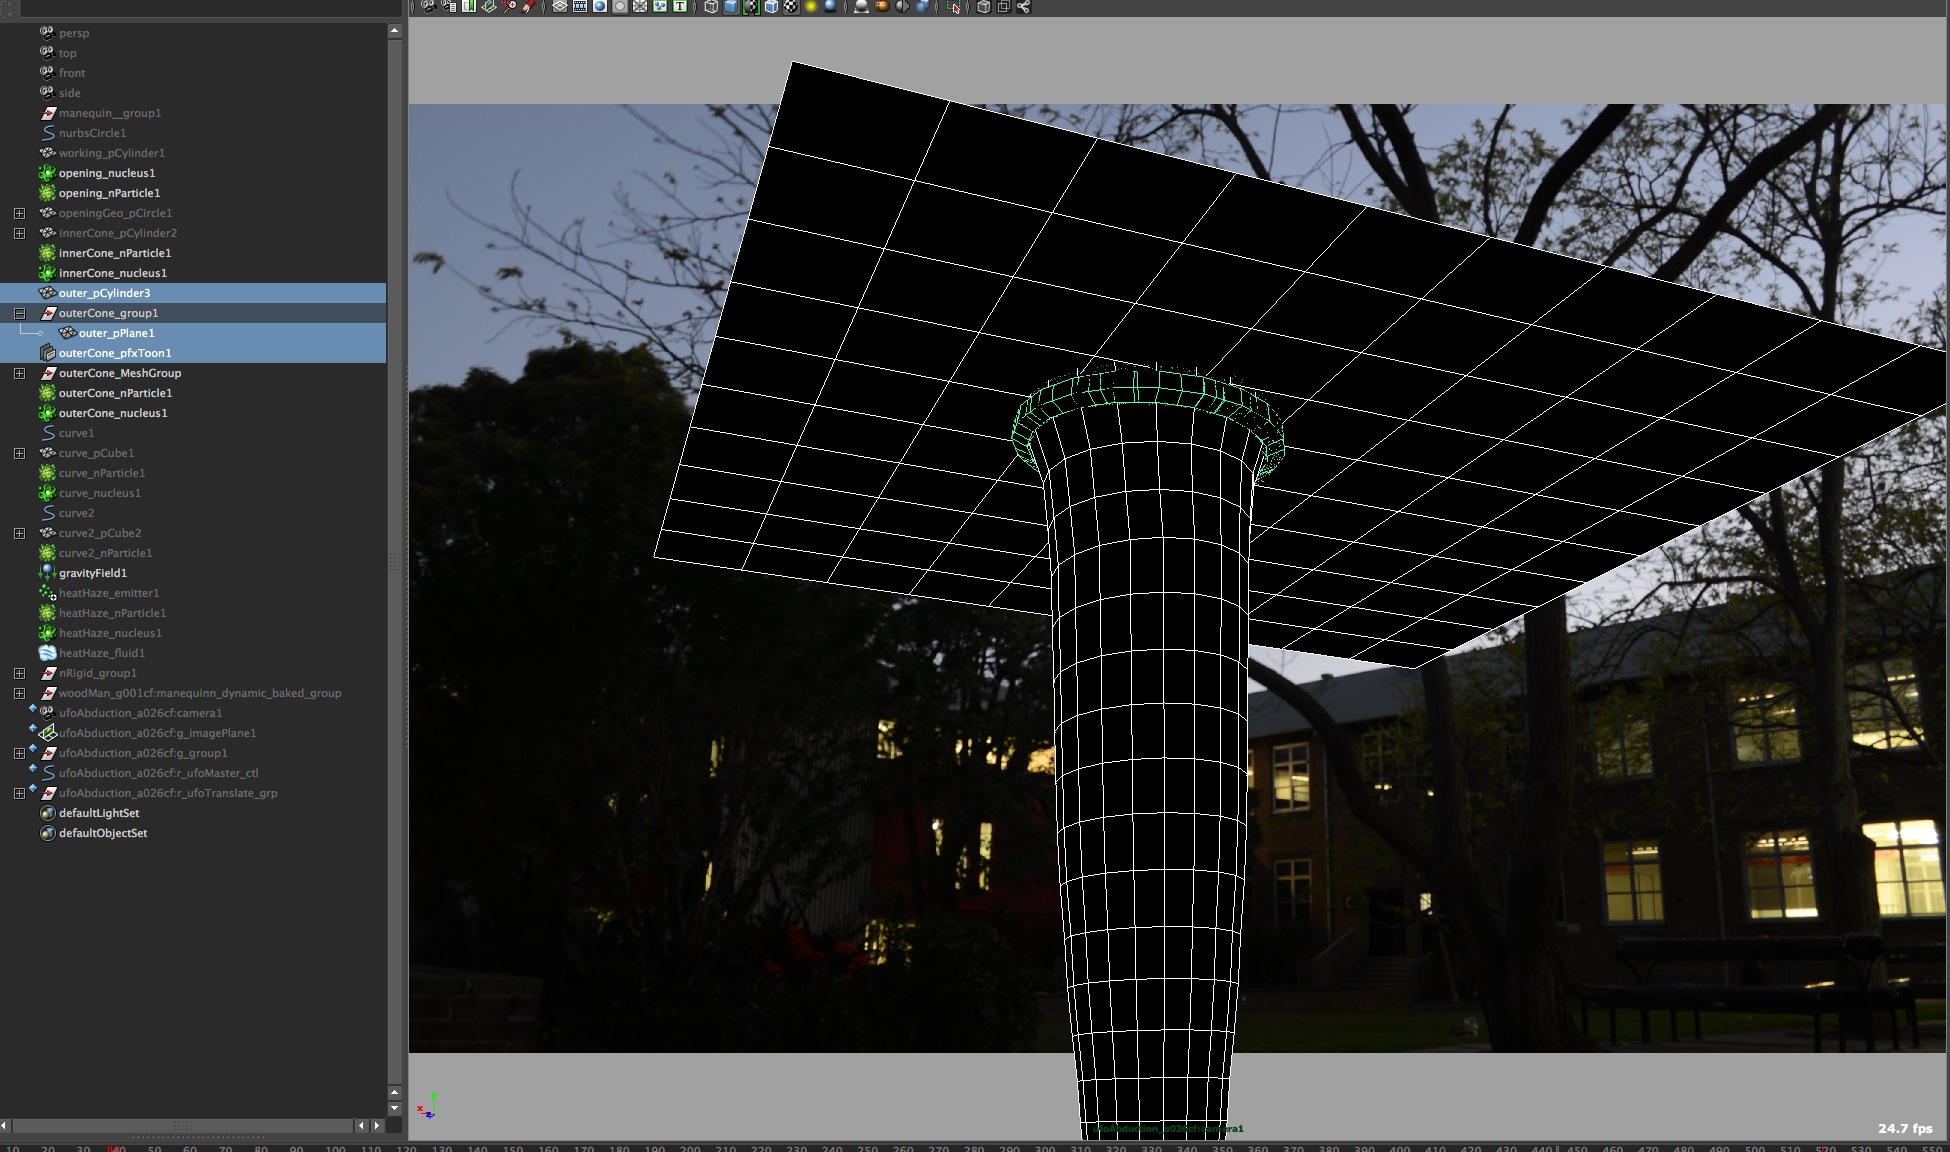This screenshot has height=1152, width=1950.
Task: Collapse the outerCone_group1 node
Action: point(19,313)
